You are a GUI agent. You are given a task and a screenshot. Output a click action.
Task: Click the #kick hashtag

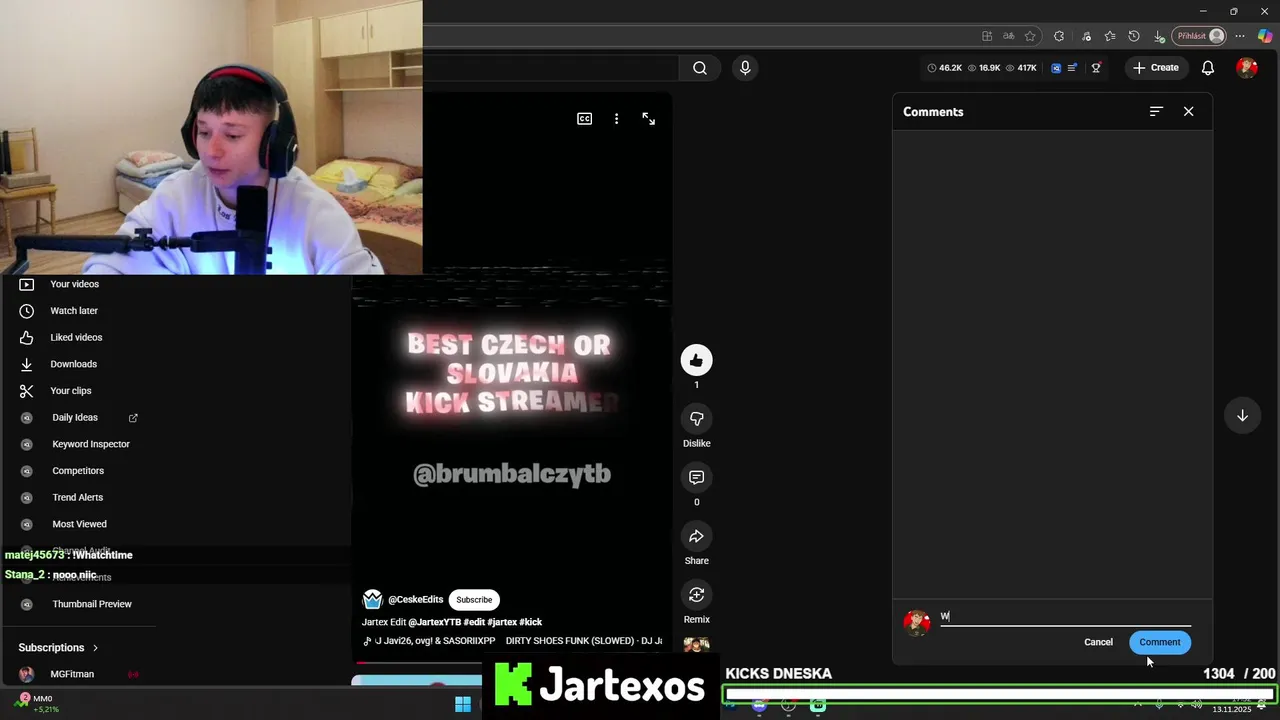click(530, 622)
